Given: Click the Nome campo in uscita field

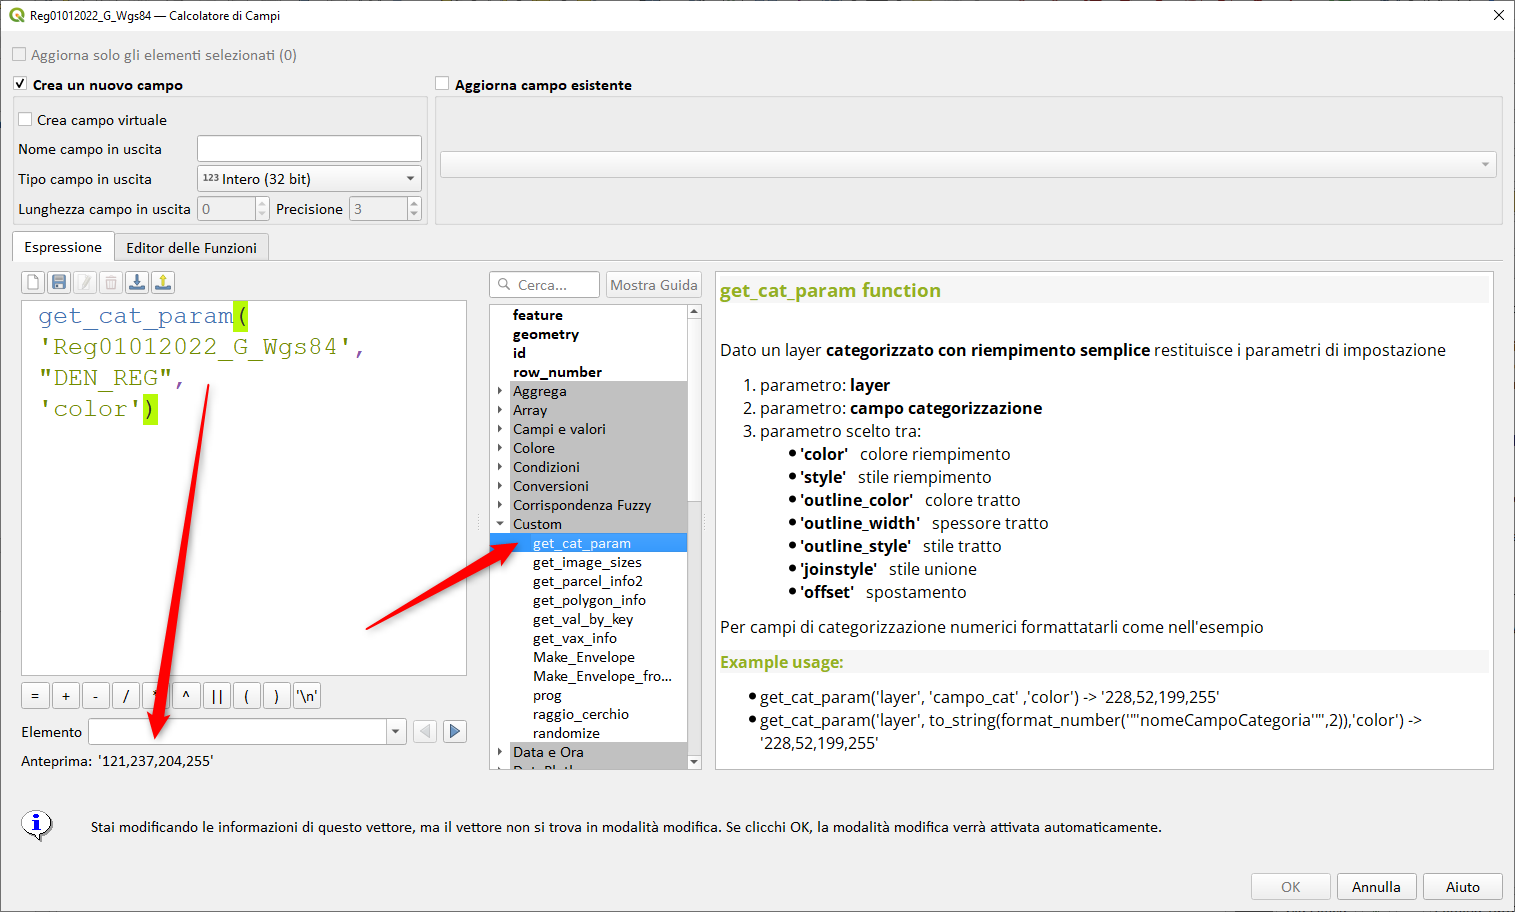Looking at the screenshot, I should click(x=309, y=149).
